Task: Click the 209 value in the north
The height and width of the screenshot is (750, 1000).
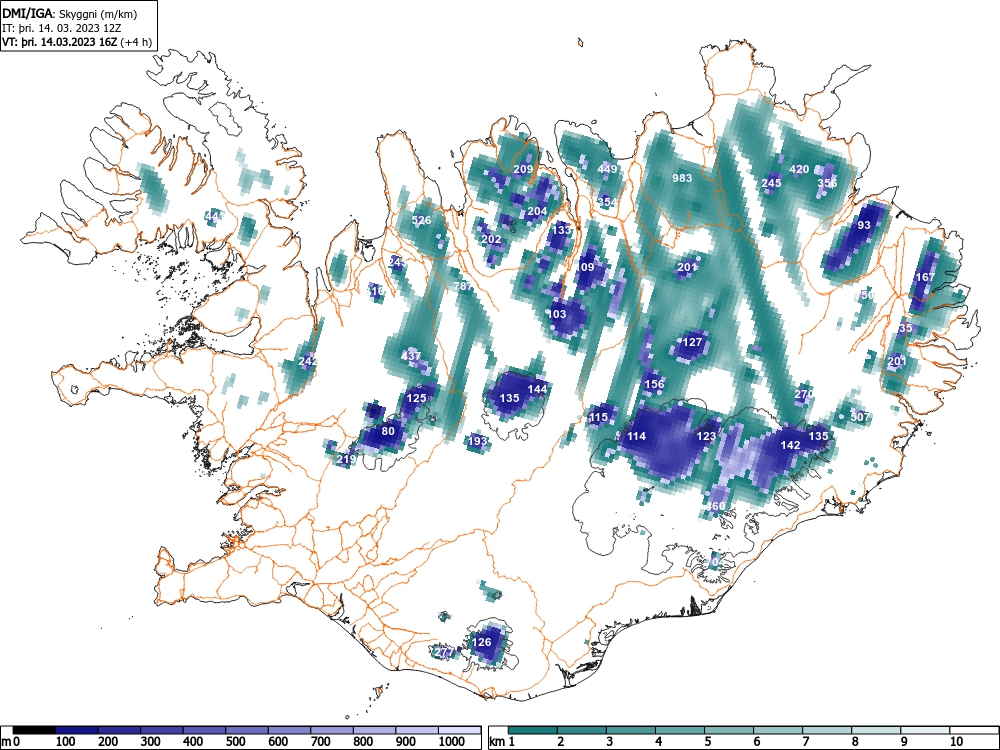Action: (x=523, y=169)
